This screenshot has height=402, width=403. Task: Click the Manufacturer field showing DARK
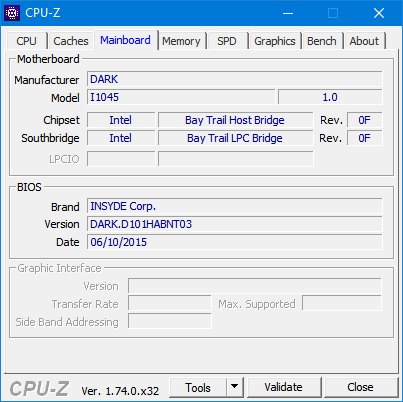coord(235,79)
